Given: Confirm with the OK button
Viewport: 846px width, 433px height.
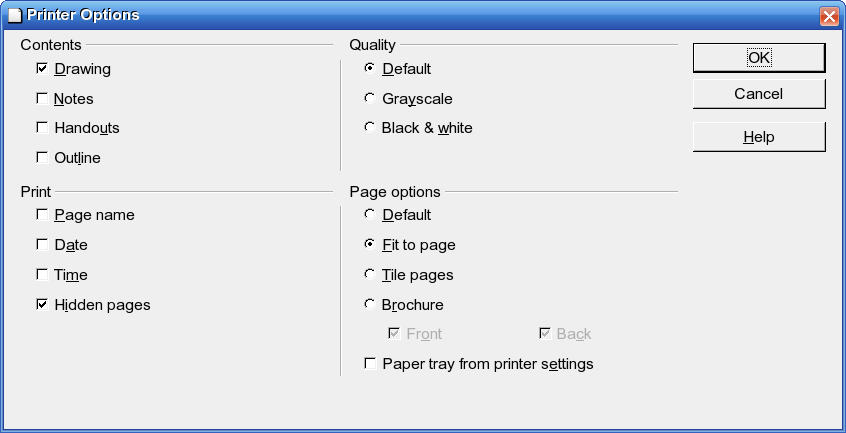Looking at the screenshot, I should click(x=759, y=58).
